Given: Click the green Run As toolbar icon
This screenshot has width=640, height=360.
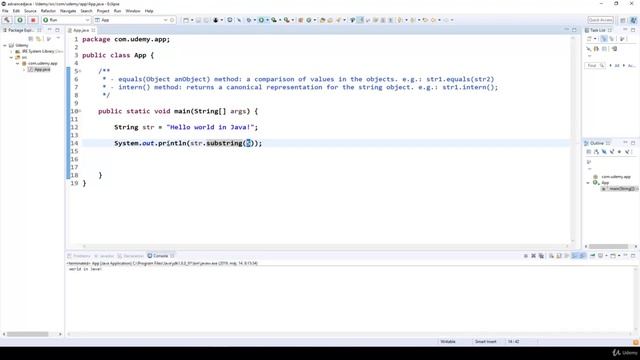Looking at the screenshot, I should tap(261, 20).
